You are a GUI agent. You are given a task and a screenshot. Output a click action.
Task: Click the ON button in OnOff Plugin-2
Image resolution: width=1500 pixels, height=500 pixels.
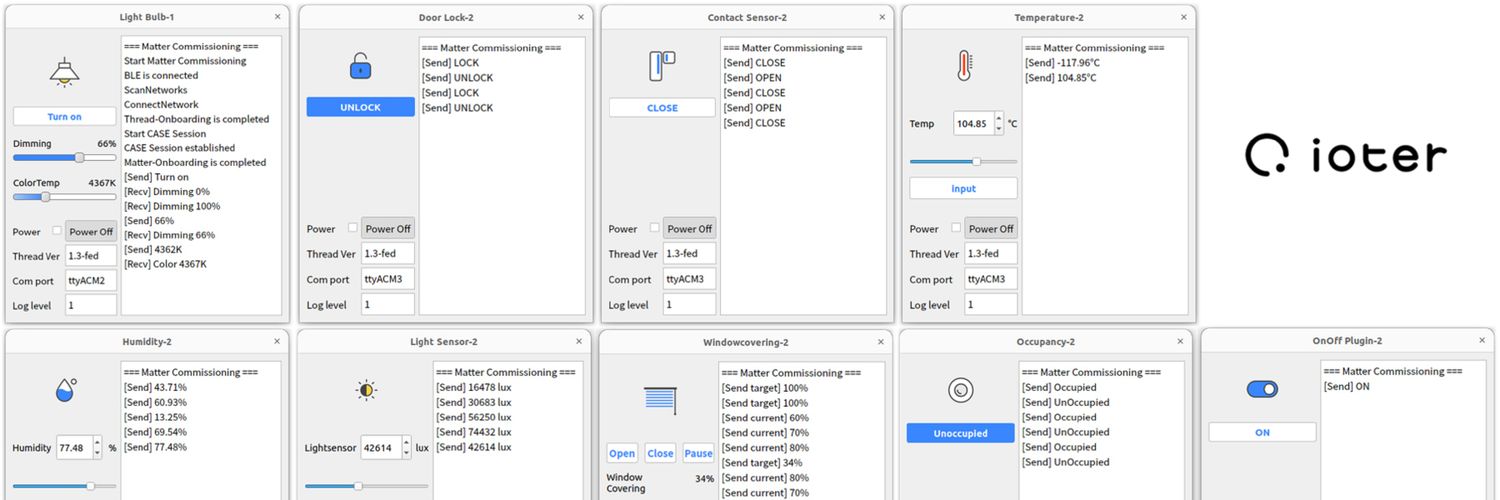(x=1262, y=432)
